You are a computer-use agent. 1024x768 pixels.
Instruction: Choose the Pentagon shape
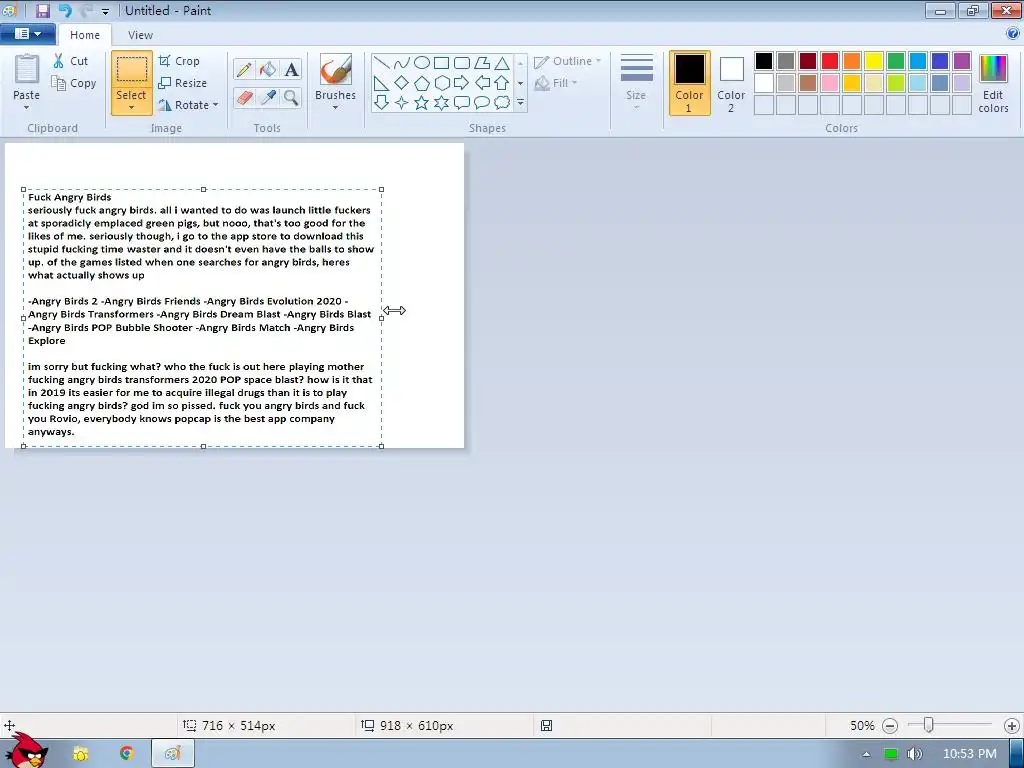pyautogui.click(x=422, y=83)
